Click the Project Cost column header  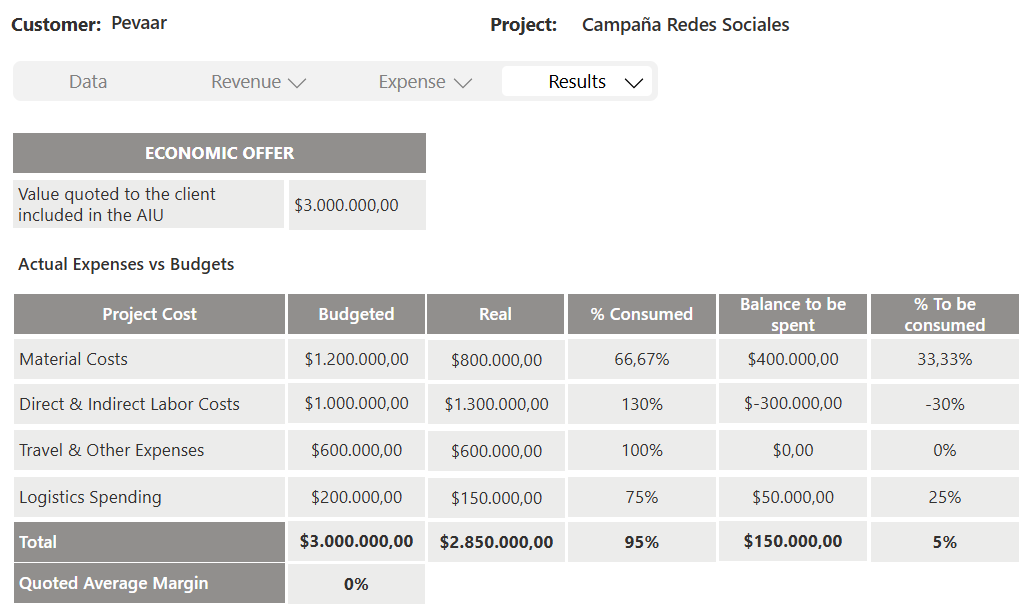[x=150, y=314]
